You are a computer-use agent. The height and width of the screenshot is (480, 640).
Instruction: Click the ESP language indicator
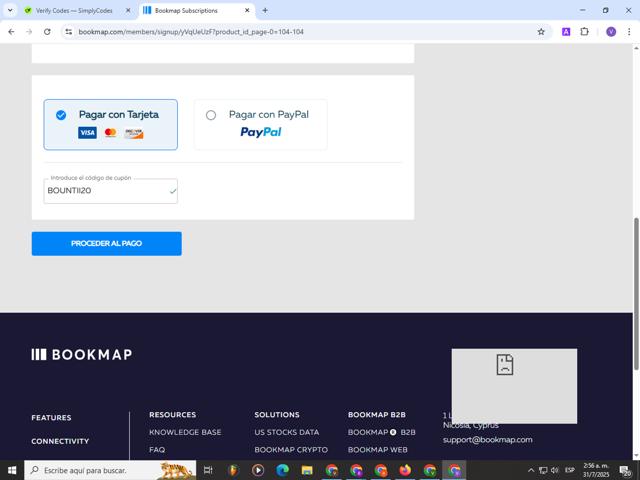[x=570, y=470]
